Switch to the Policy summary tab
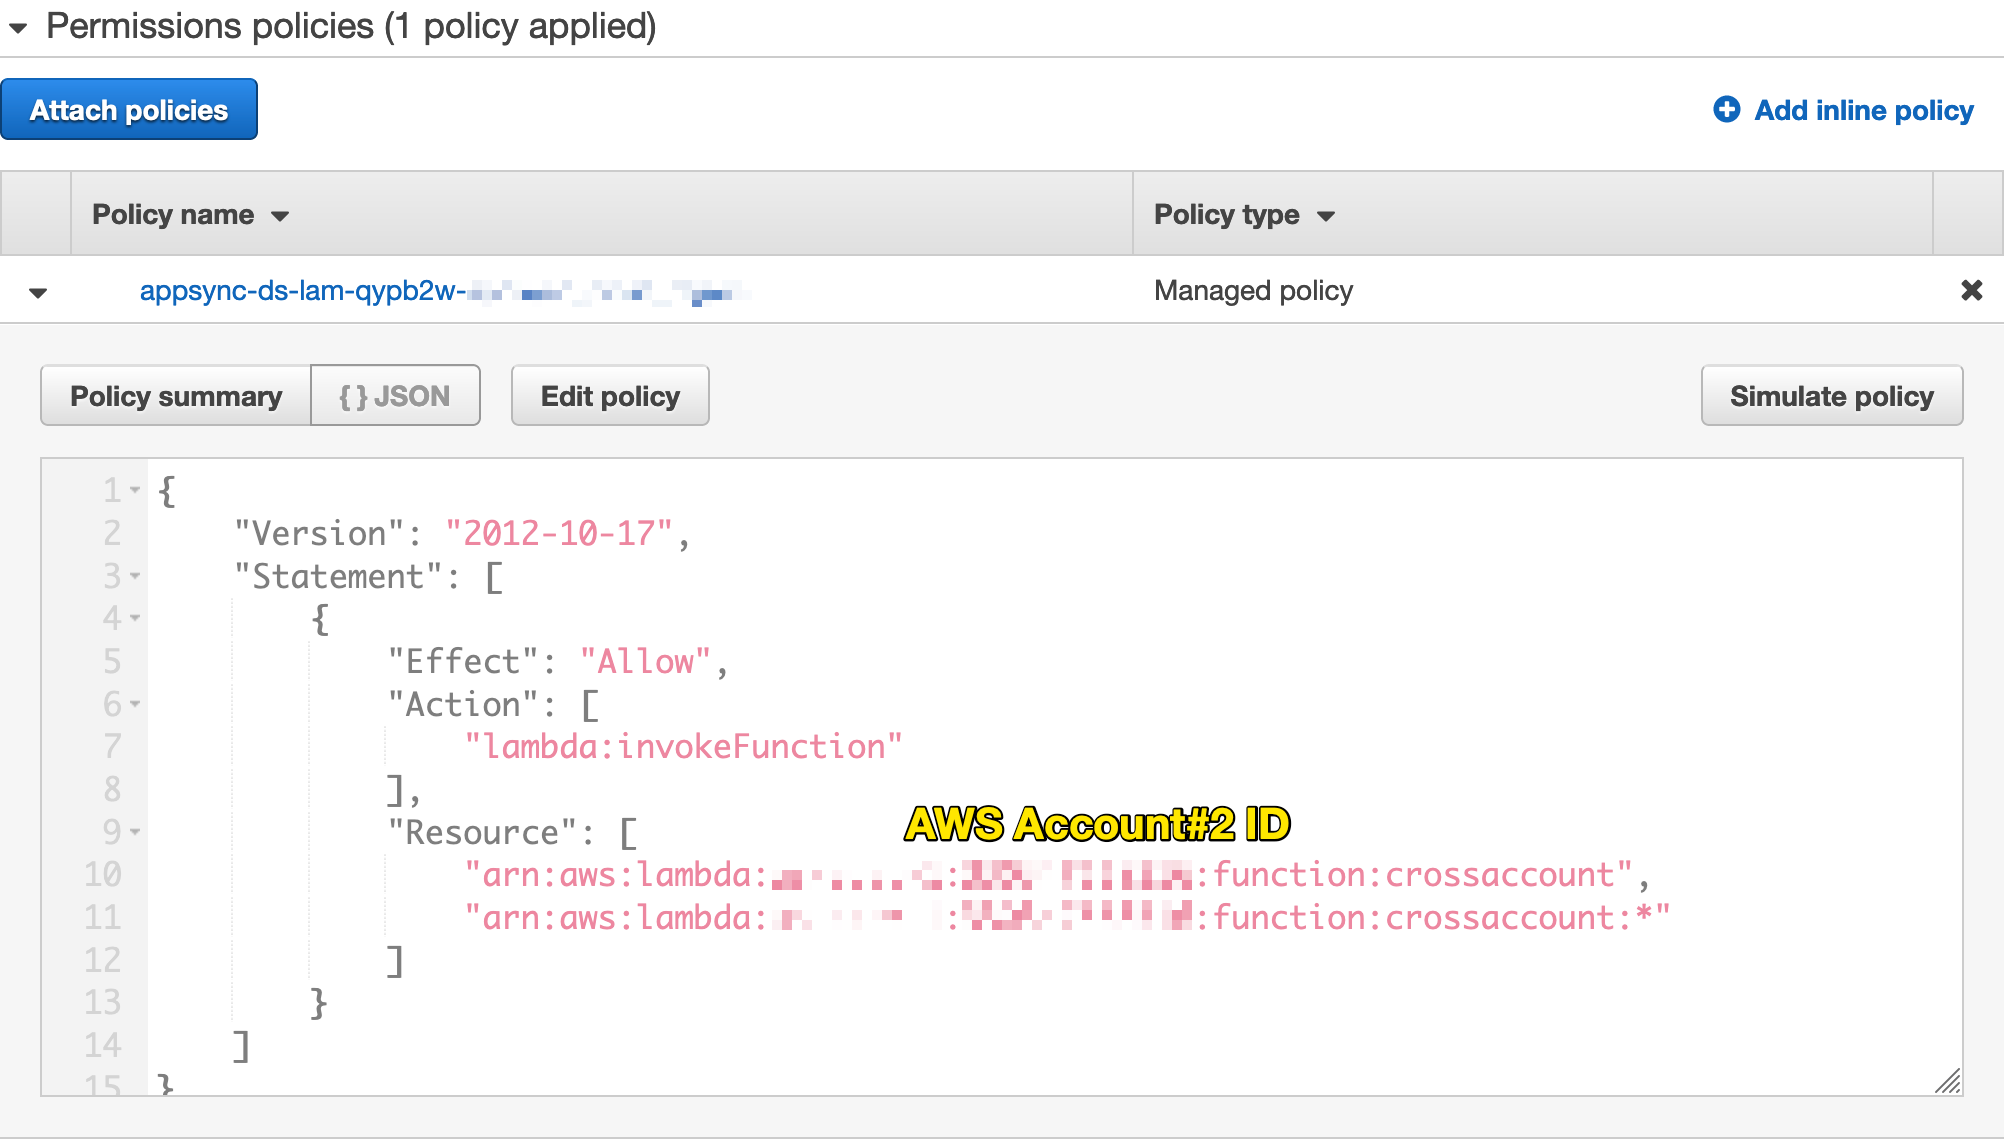Image resolution: width=2004 pixels, height=1139 pixels. [176, 396]
